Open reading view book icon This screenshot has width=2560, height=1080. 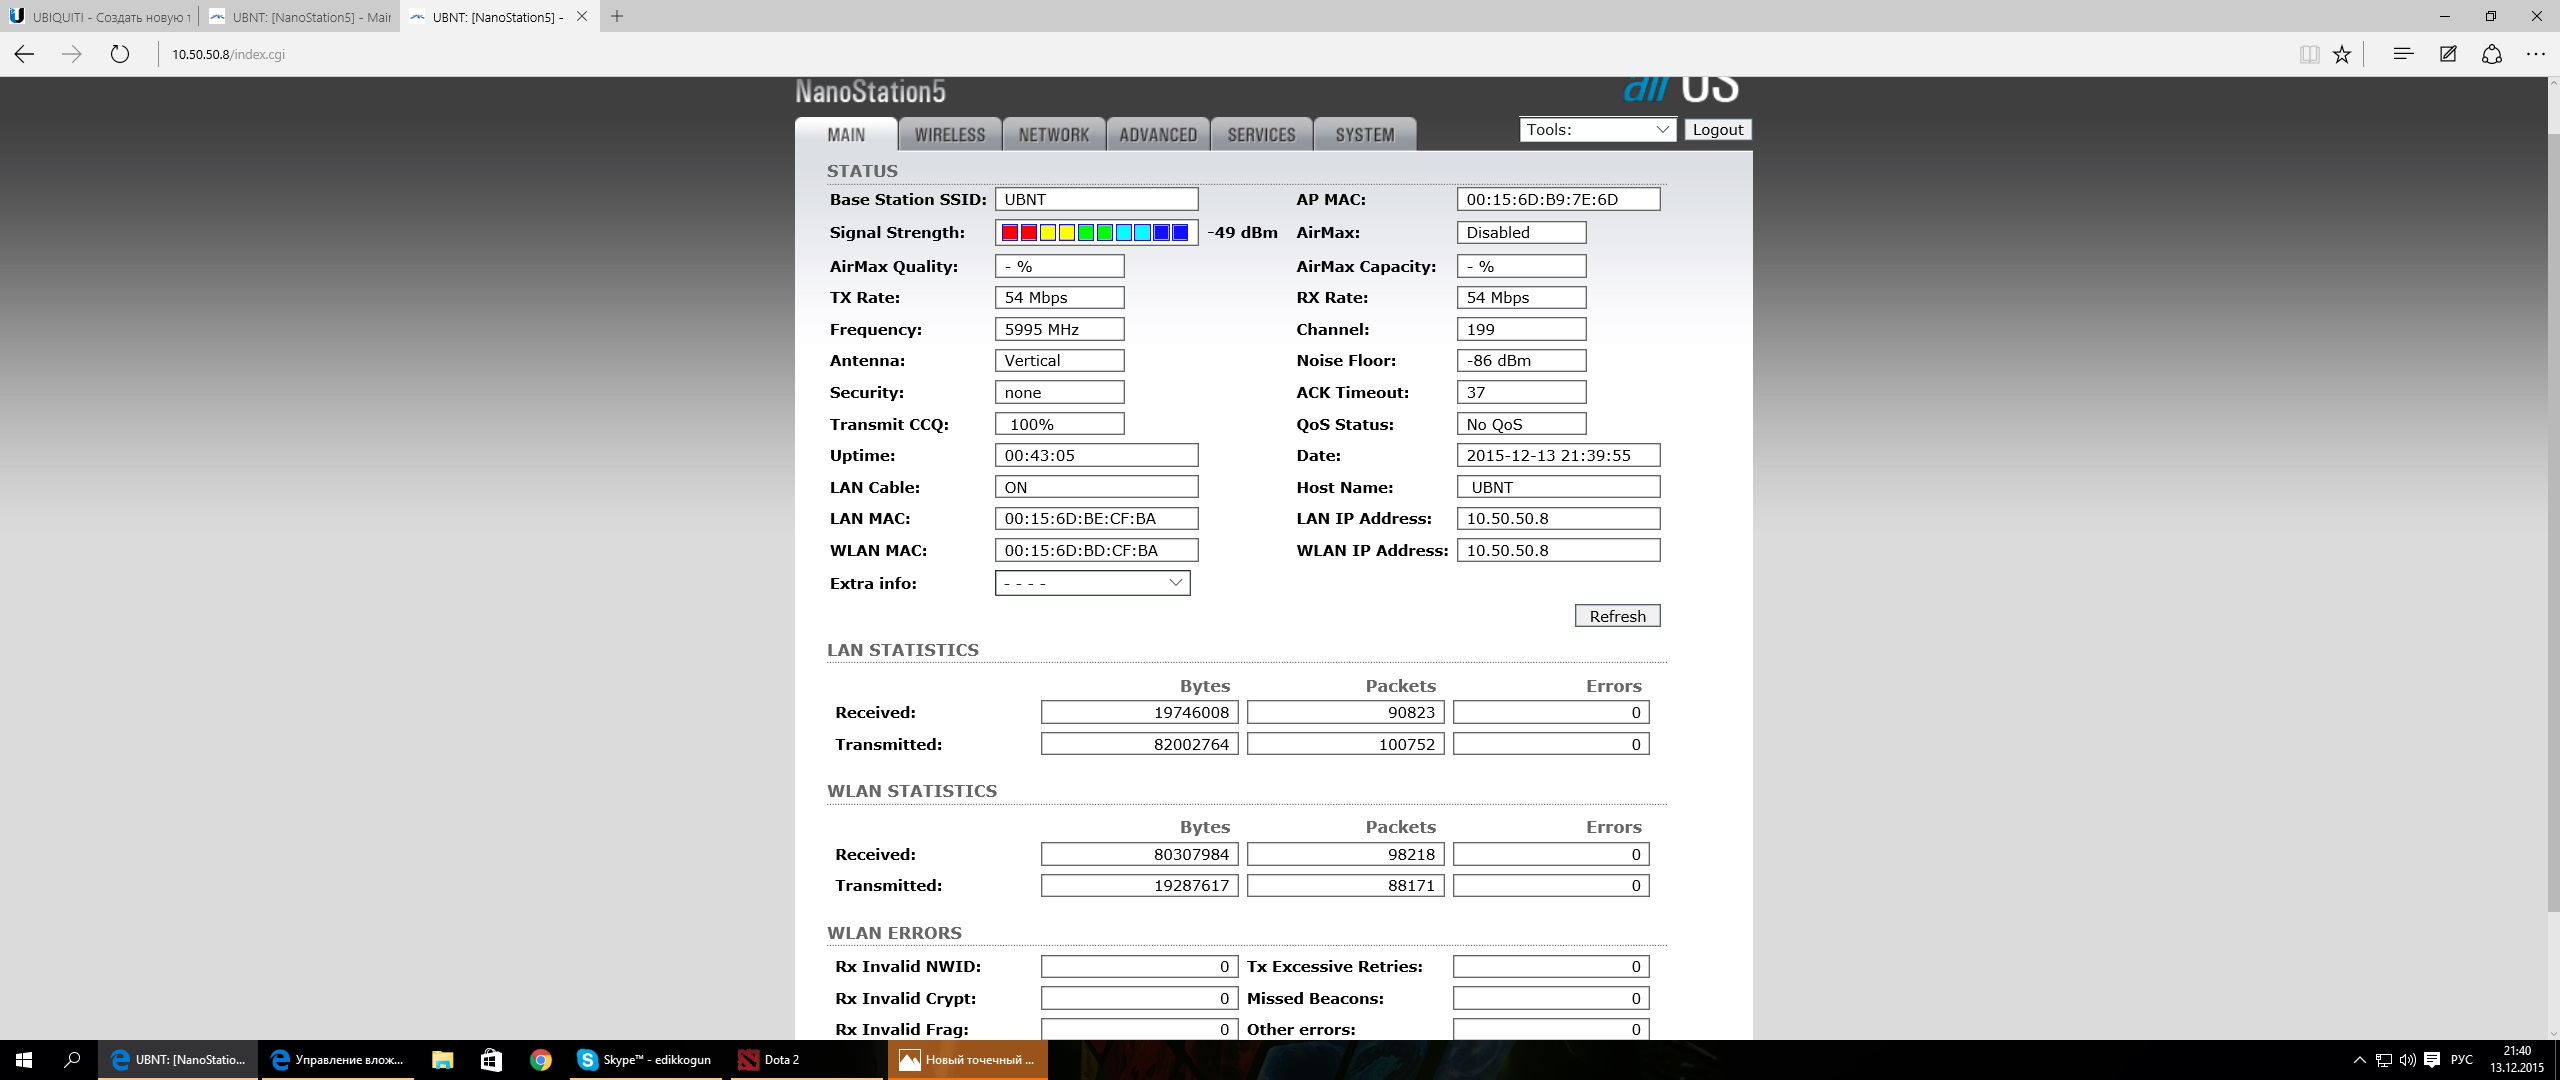point(2309,55)
